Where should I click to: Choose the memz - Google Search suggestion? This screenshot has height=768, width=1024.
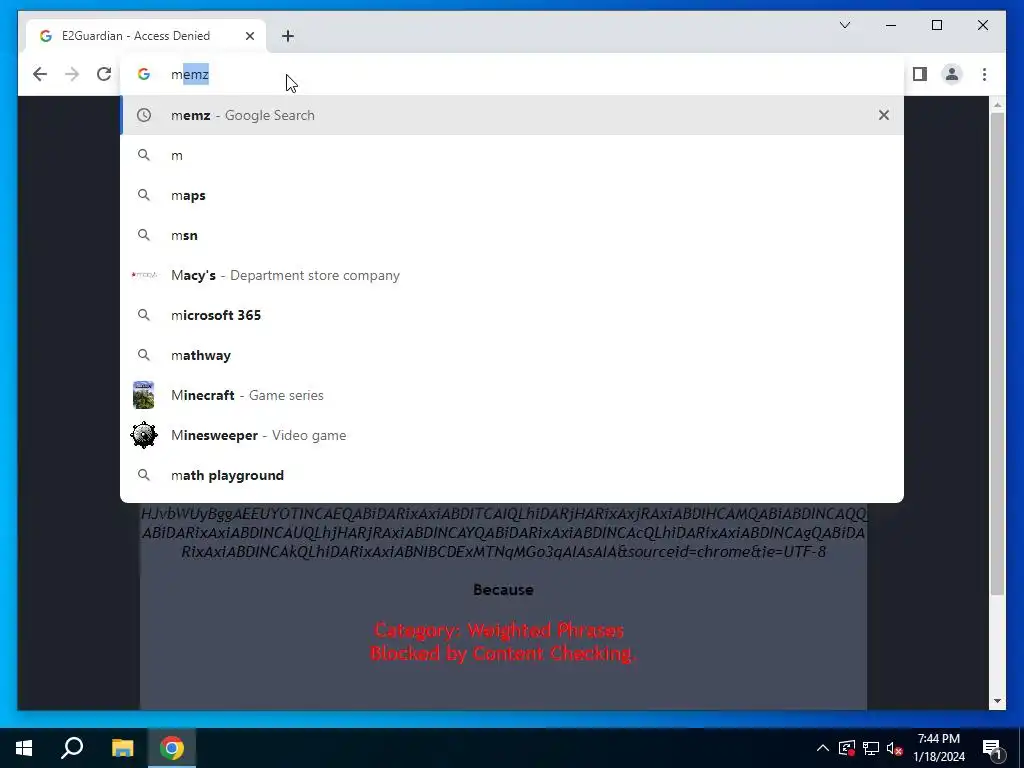[512, 115]
